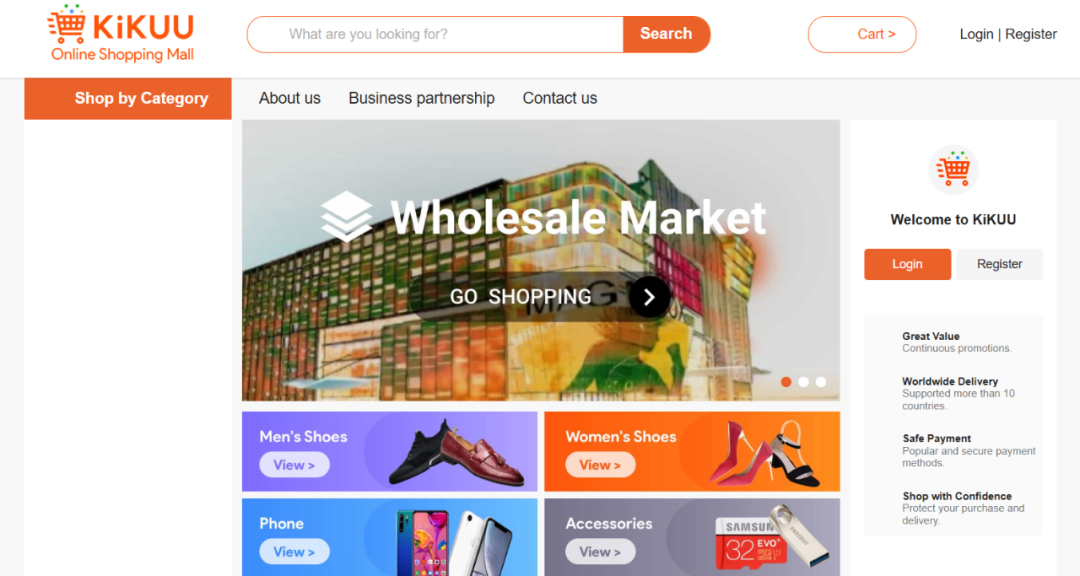Click the orange Search button

(666, 34)
